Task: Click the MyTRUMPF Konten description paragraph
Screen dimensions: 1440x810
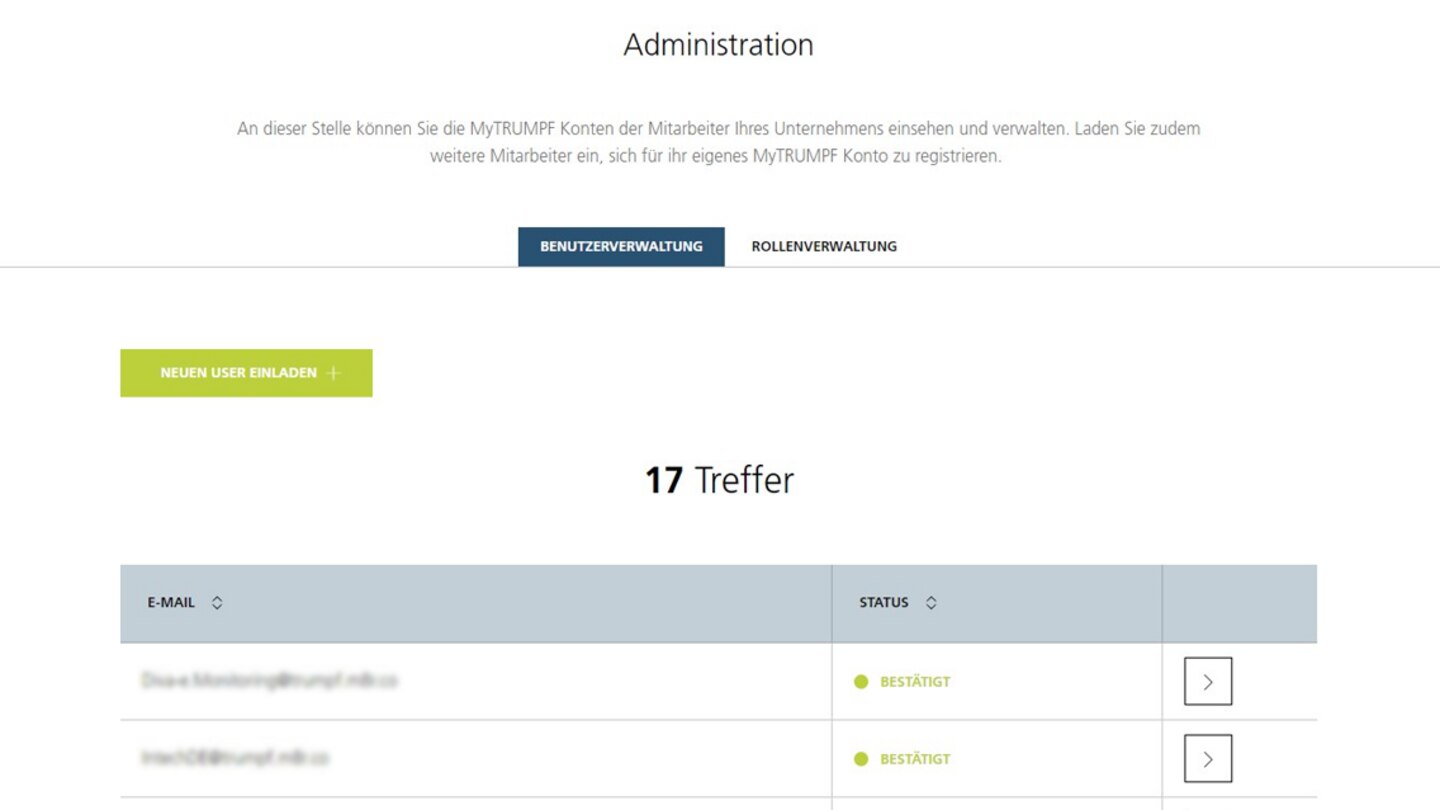Action: pyautogui.click(x=718, y=143)
